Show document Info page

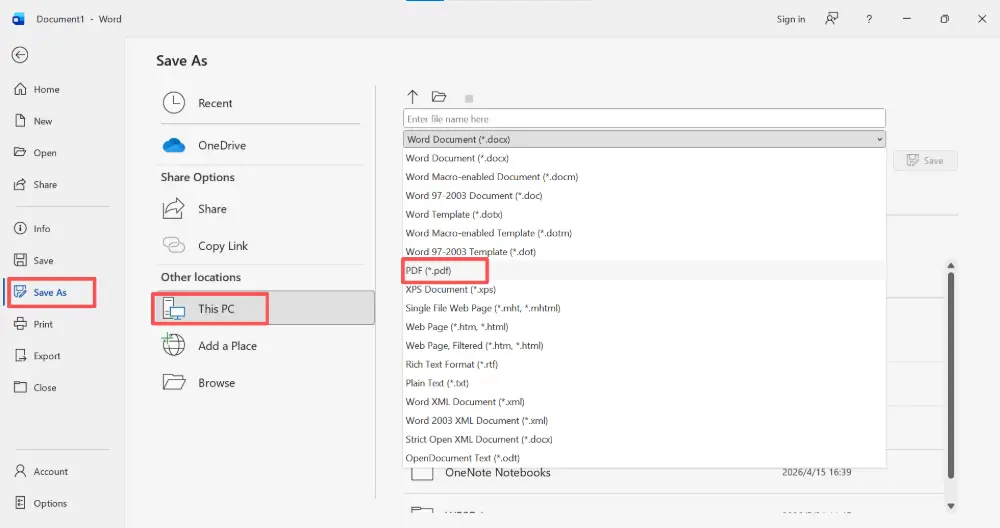click(x=33, y=228)
